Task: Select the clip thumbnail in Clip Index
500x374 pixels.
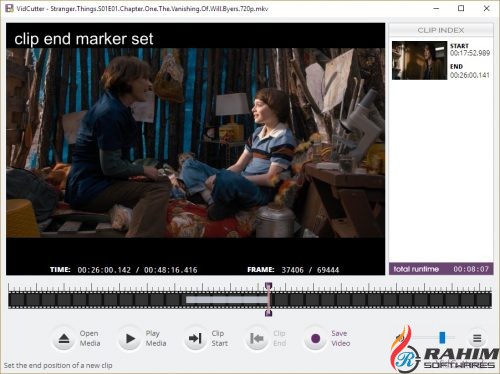Action: [x=419, y=60]
